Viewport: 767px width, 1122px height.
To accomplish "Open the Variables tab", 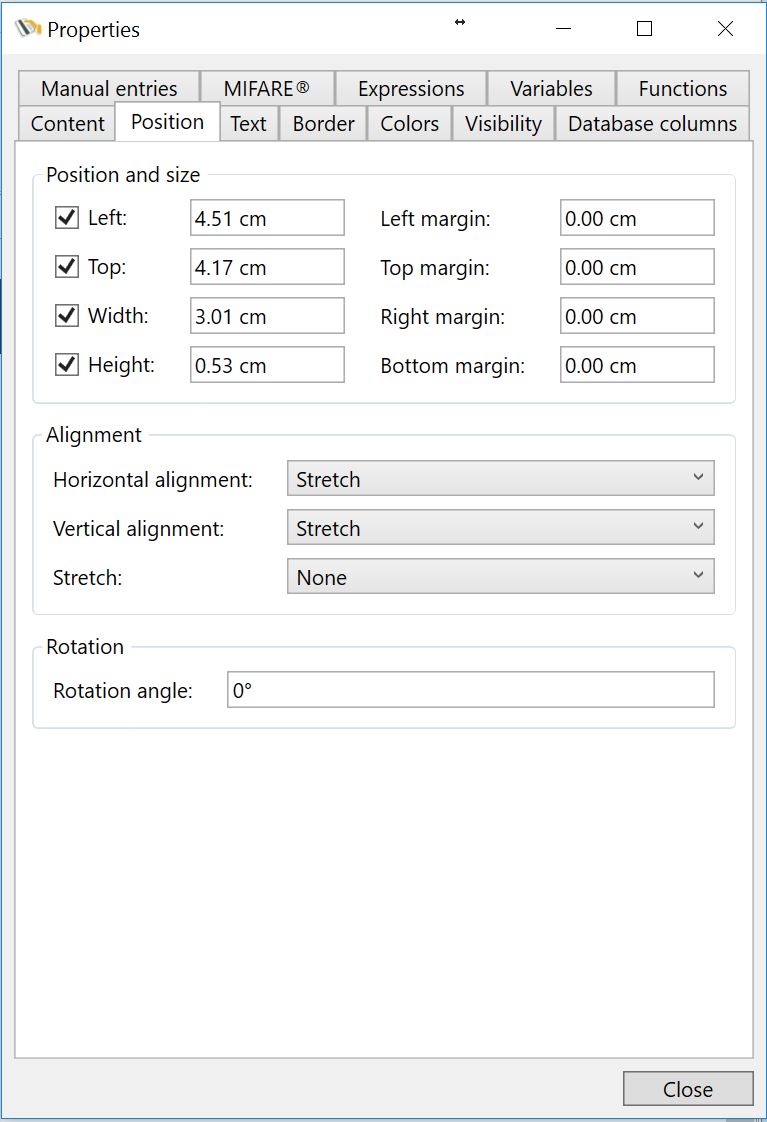I will 551,89.
